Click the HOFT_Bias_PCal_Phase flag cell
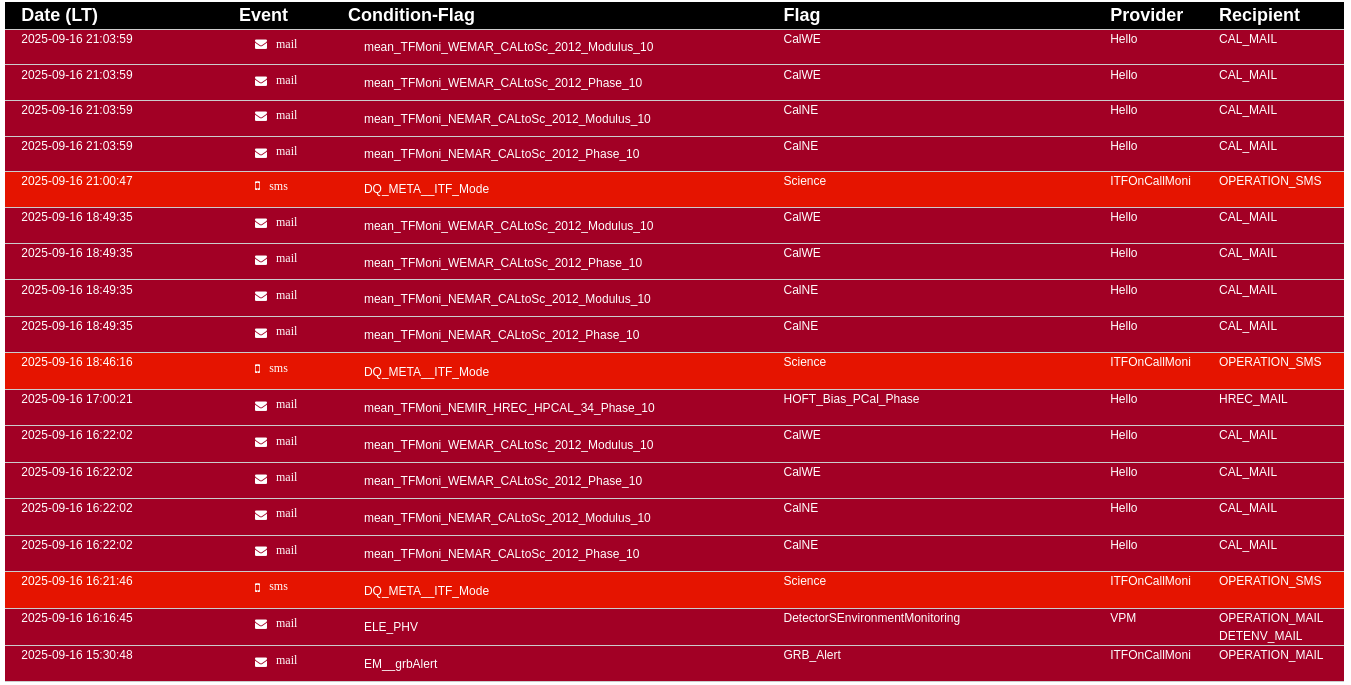 851,399
